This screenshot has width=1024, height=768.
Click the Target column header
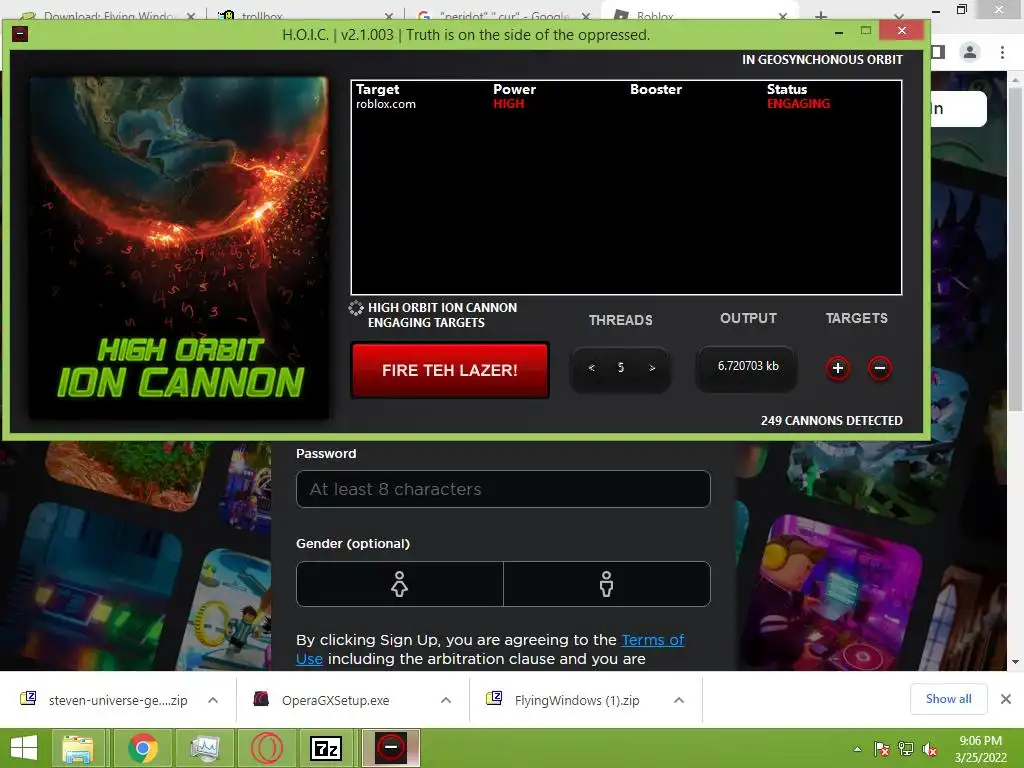pyautogui.click(x=377, y=89)
